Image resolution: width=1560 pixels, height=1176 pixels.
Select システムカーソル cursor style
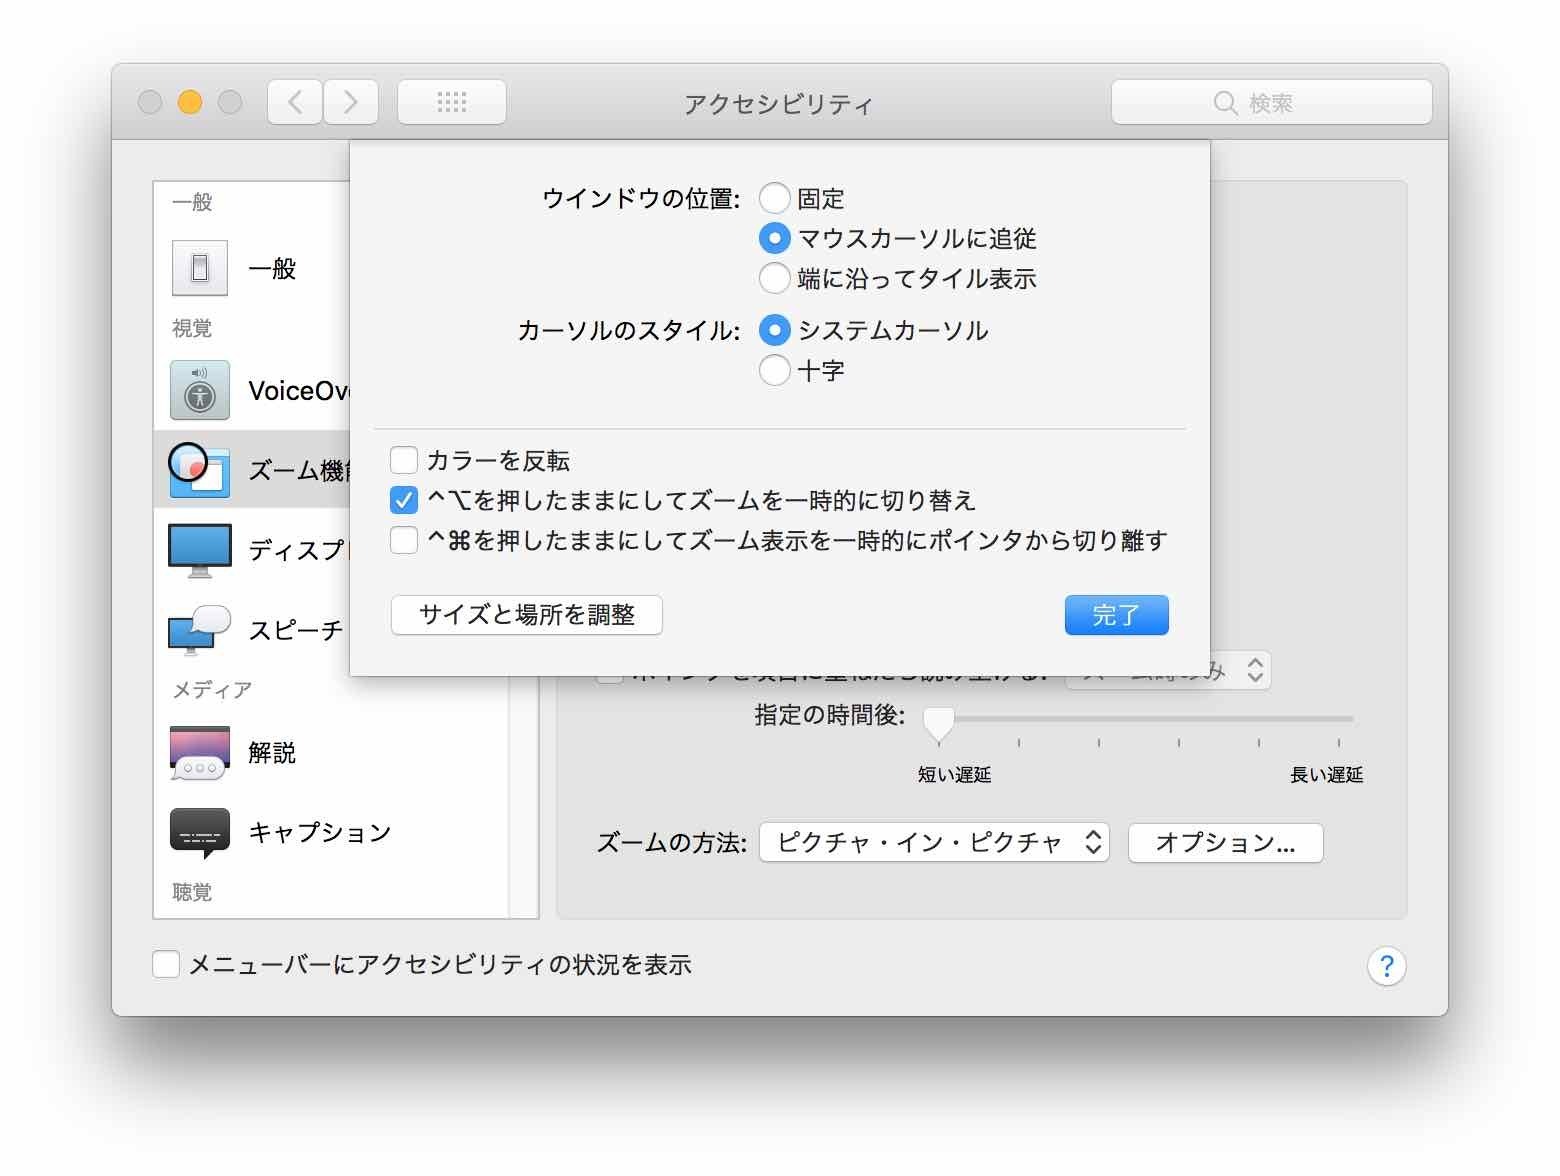(x=775, y=330)
